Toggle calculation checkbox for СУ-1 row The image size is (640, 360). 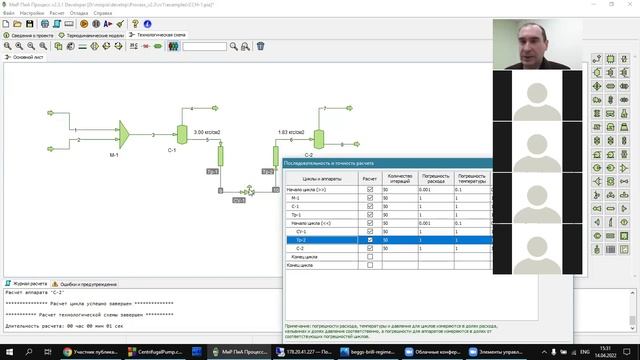point(370,231)
